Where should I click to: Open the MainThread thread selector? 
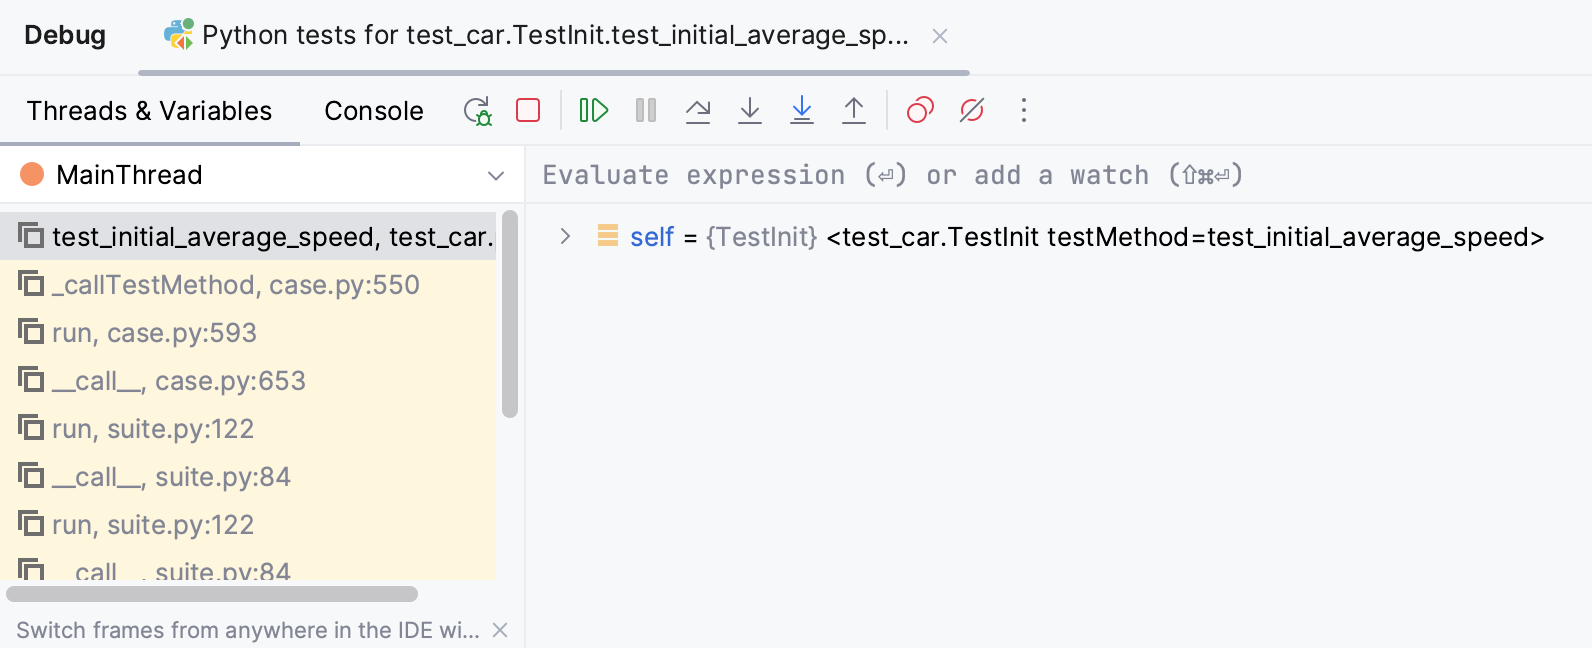pyautogui.click(x=496, y=175)
